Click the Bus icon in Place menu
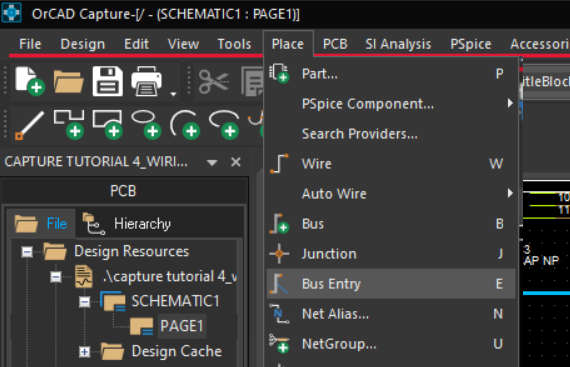Viewport: 570px width, 367px height. pyautogui.click(x=279, y=223)
